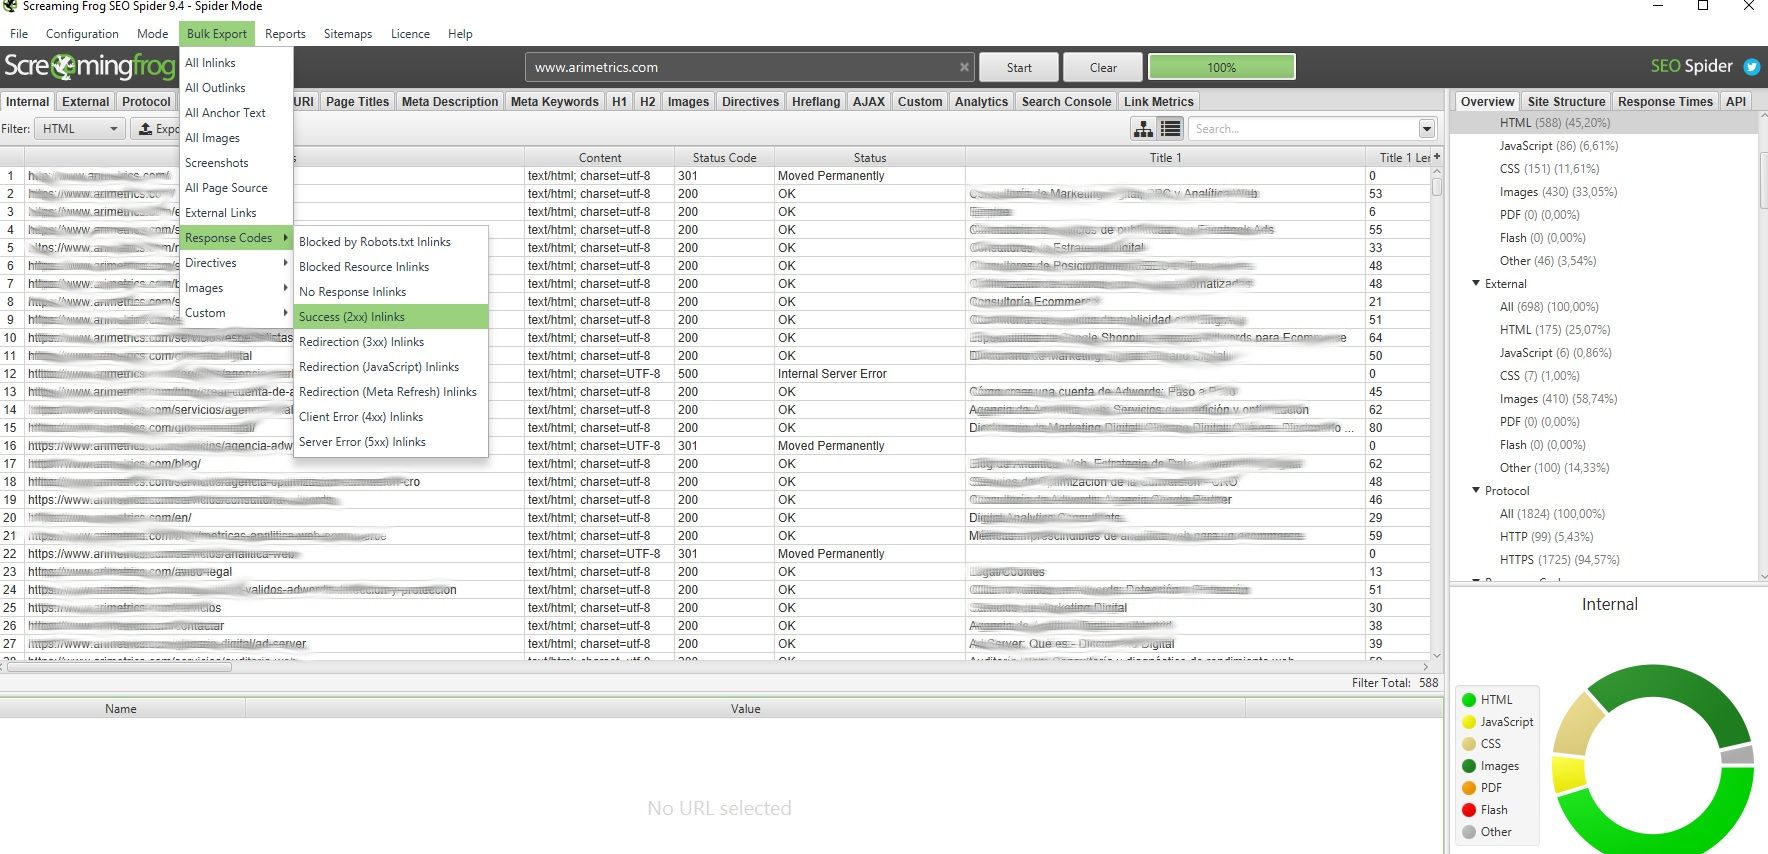Select HTTPS (1725) under Protocol
Screen dimensions: 1768x854
coord(1560,560)
